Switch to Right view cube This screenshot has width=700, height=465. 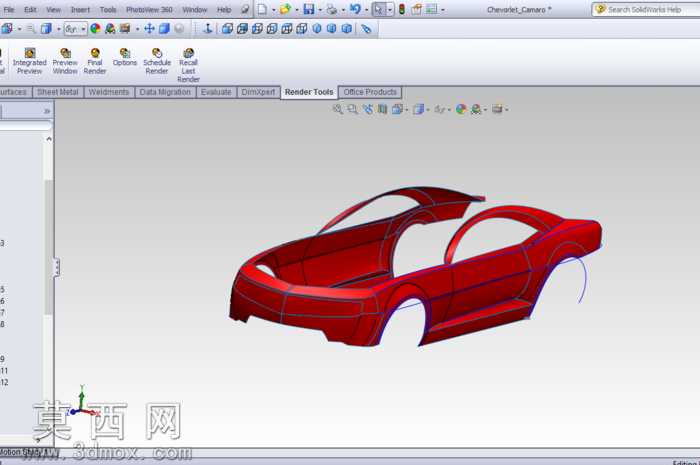(272, 29)
